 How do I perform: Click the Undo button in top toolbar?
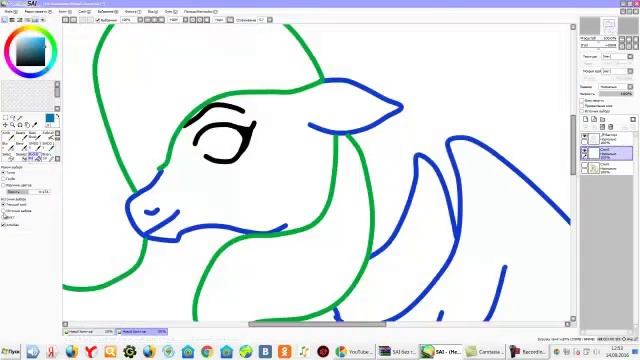(66, 20)
